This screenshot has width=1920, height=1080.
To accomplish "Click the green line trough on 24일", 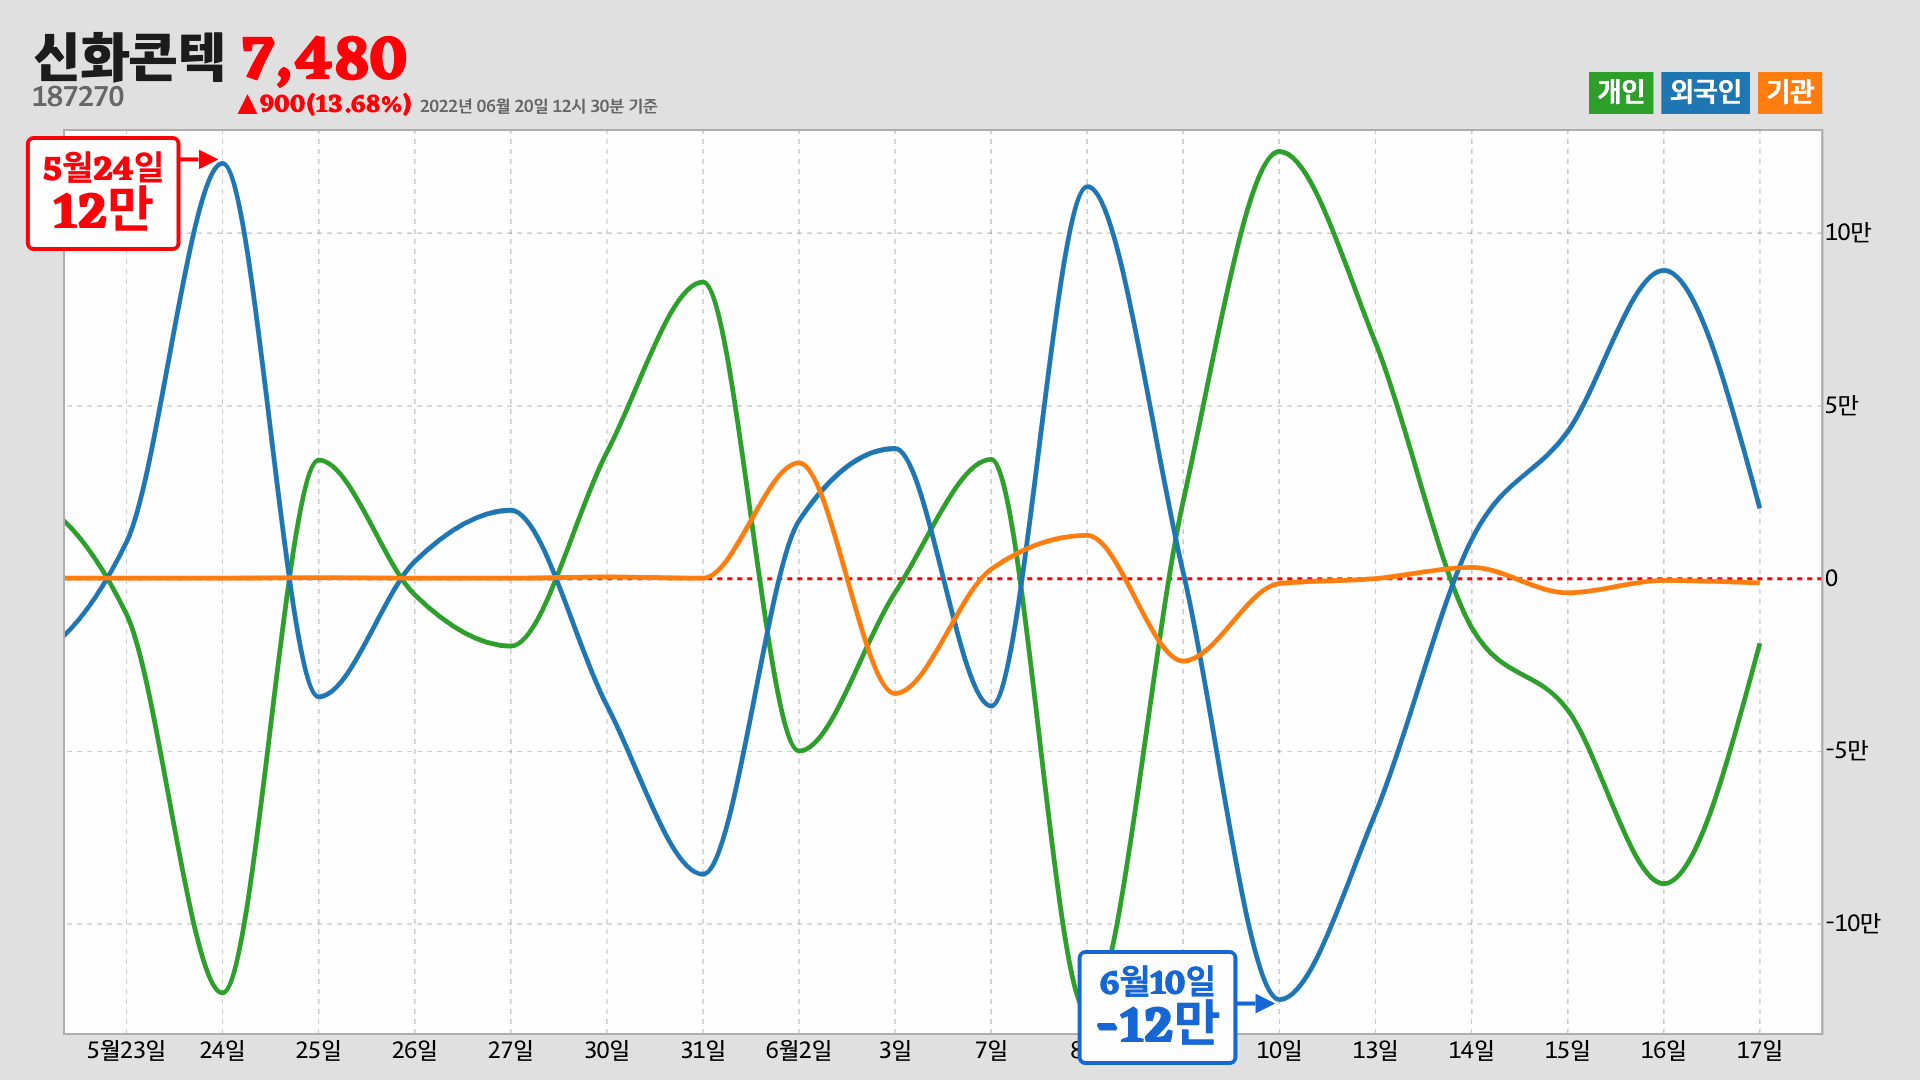I will [222, 992].
